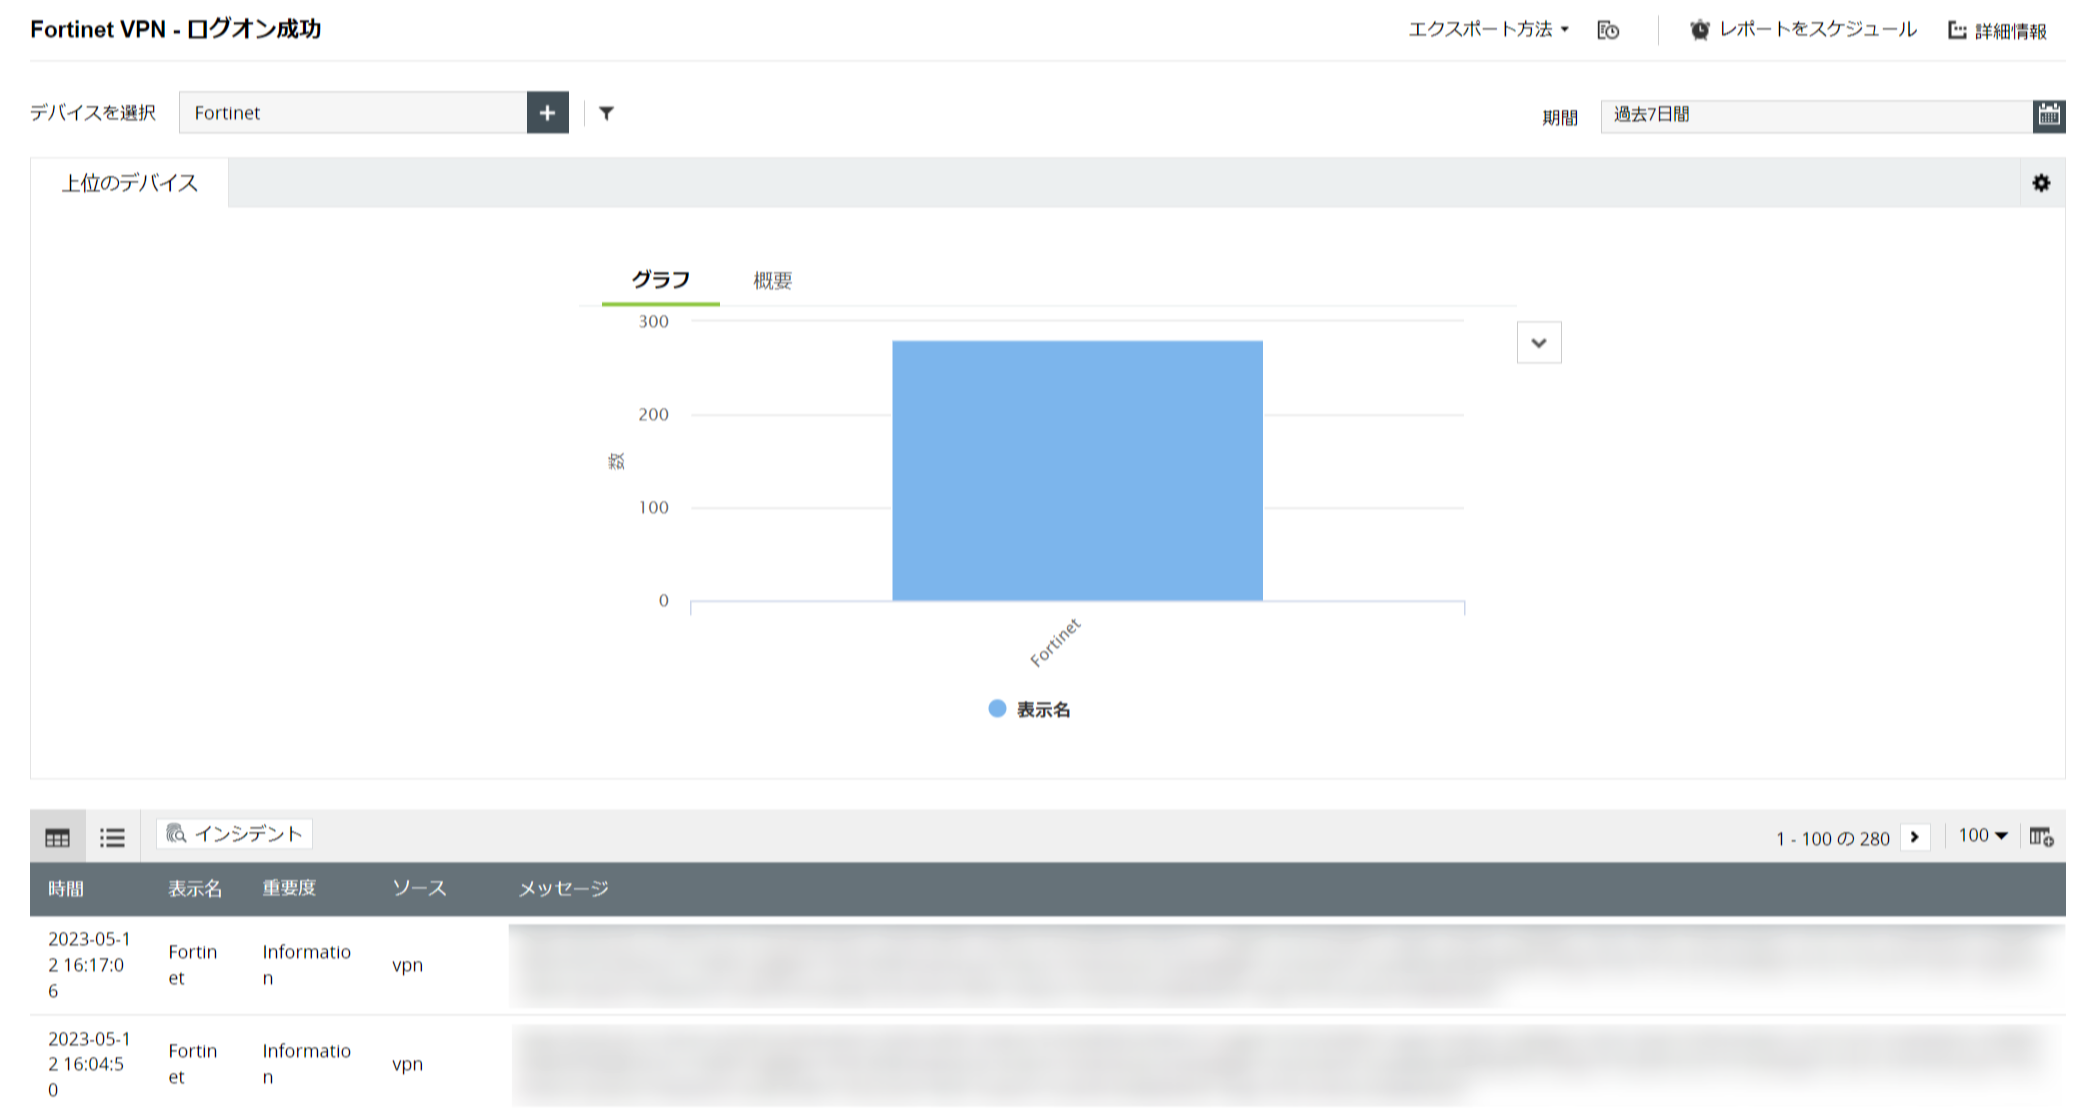Screen dimensions: 2093x1109
Task: Open the calendar period picker icon
Action: [2048, 115]
